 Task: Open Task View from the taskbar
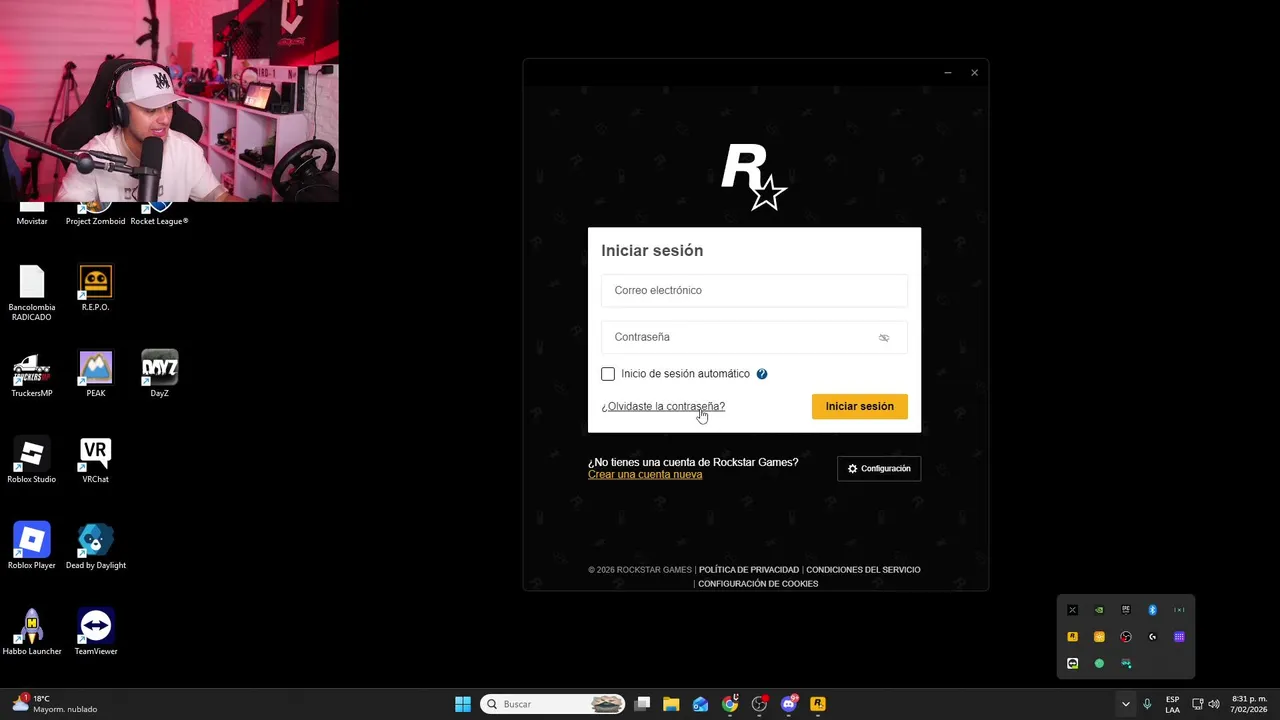643,704
